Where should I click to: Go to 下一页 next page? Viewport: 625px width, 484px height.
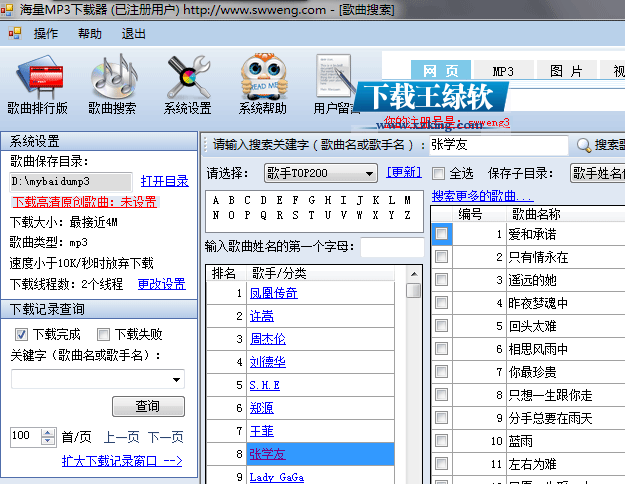pyautogui.click(x=165, y=437)
